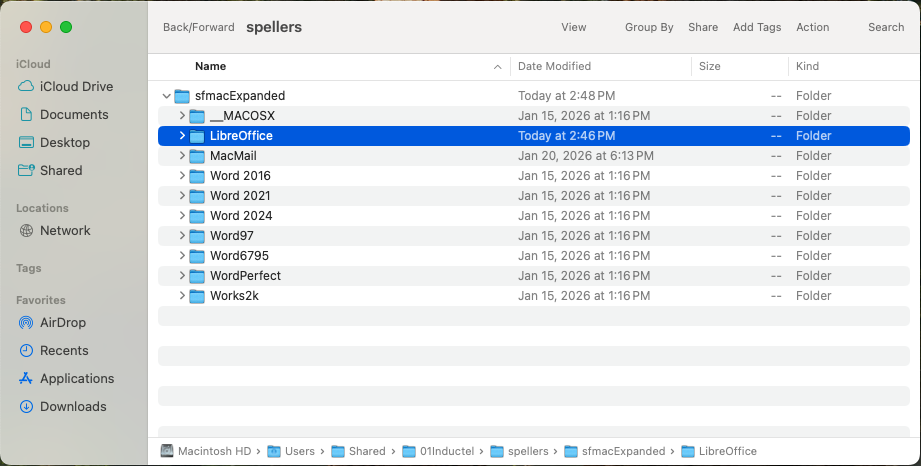Open the Applications folder shortcut
This screenshot has width=921, height=466.
76,378
